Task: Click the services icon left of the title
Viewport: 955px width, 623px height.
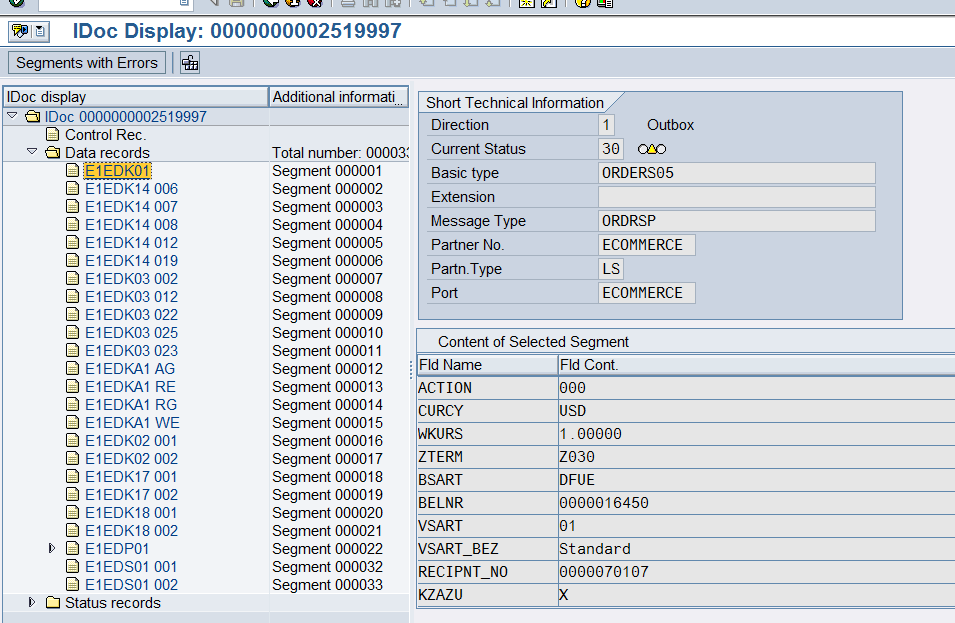Action: point(19,31)
